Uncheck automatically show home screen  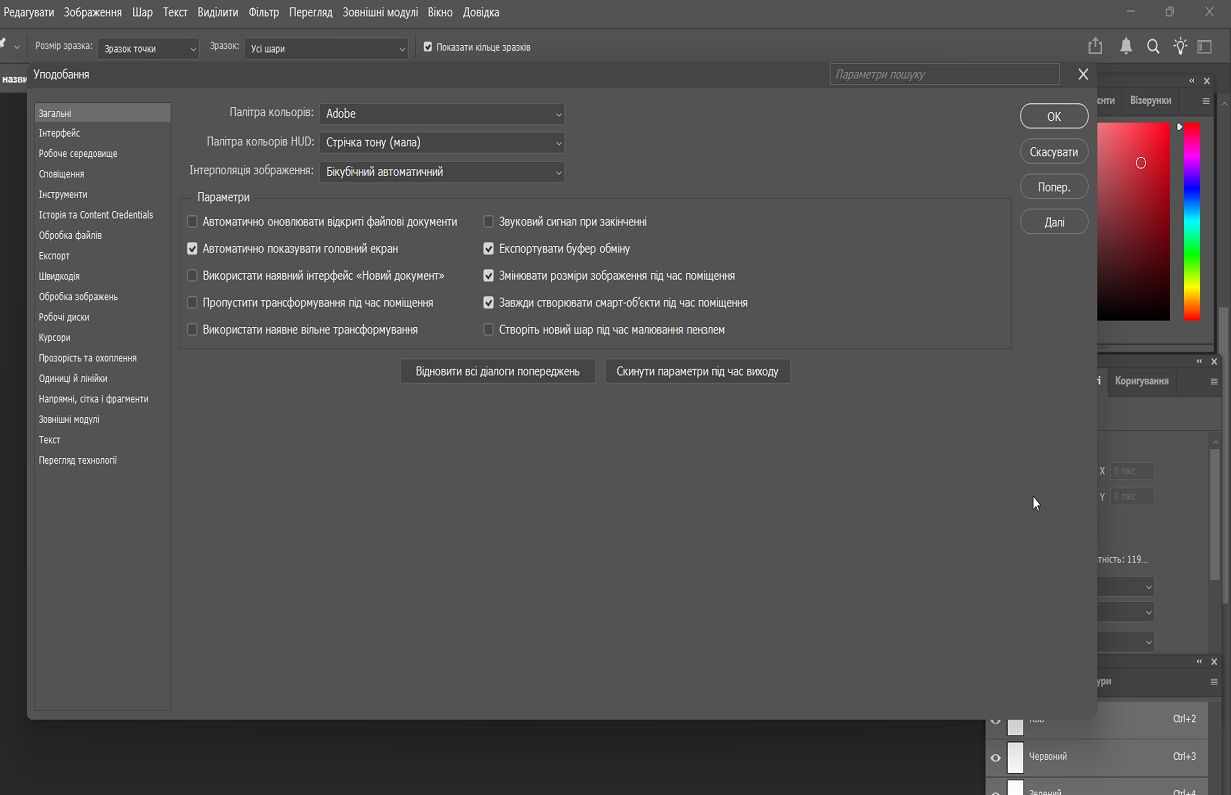point(193,249)
